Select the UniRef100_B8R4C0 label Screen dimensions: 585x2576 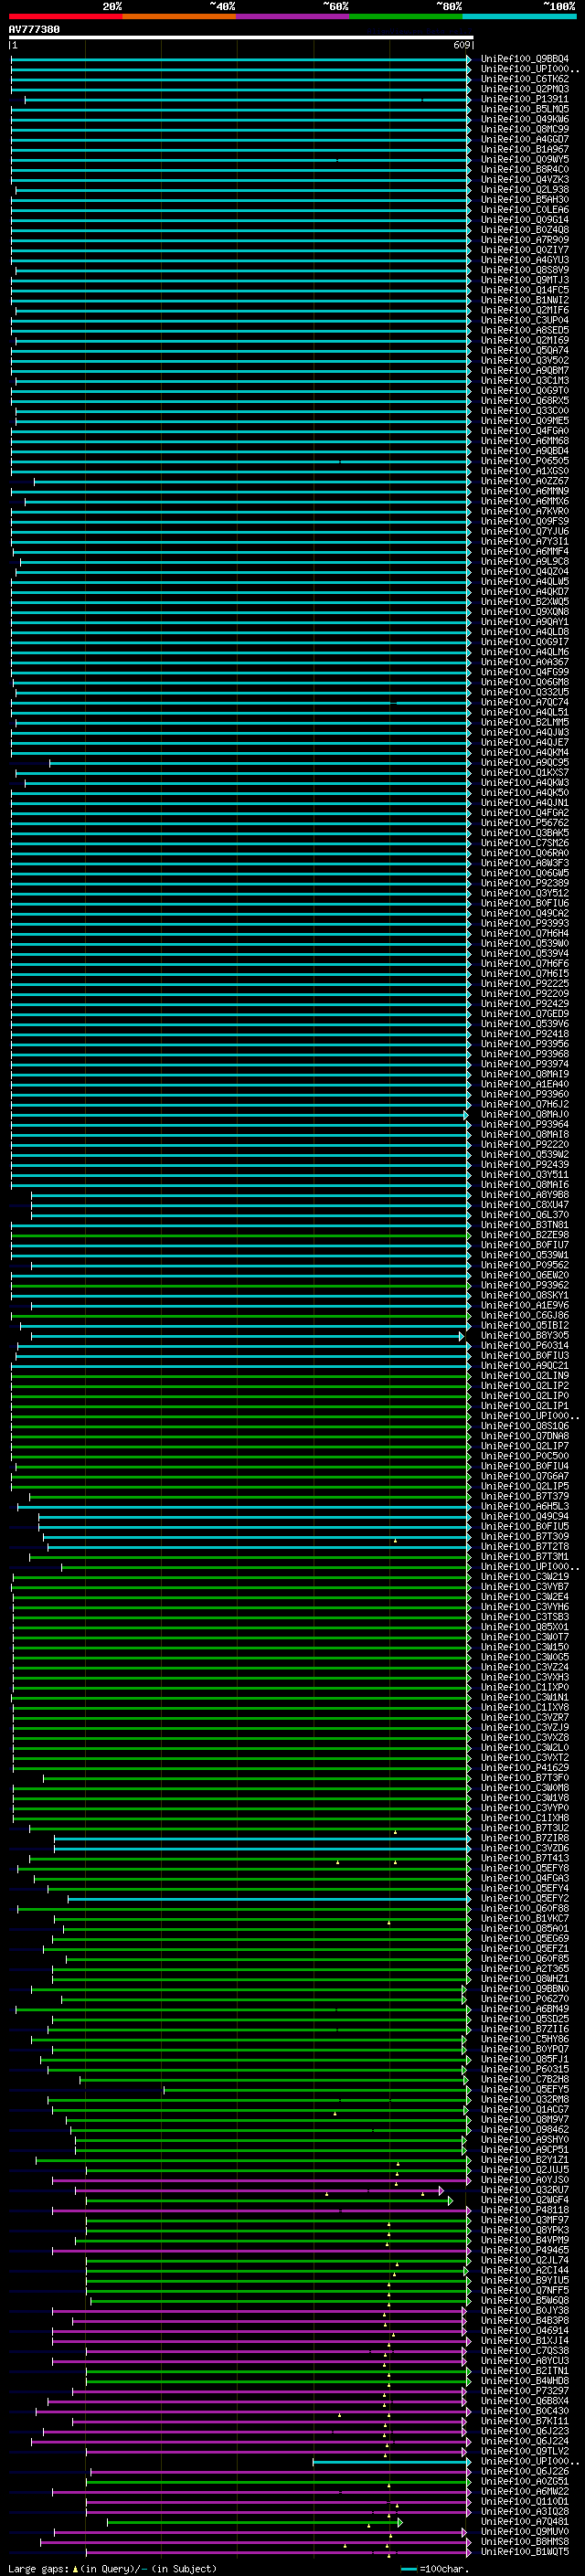[x=525, y=169]
